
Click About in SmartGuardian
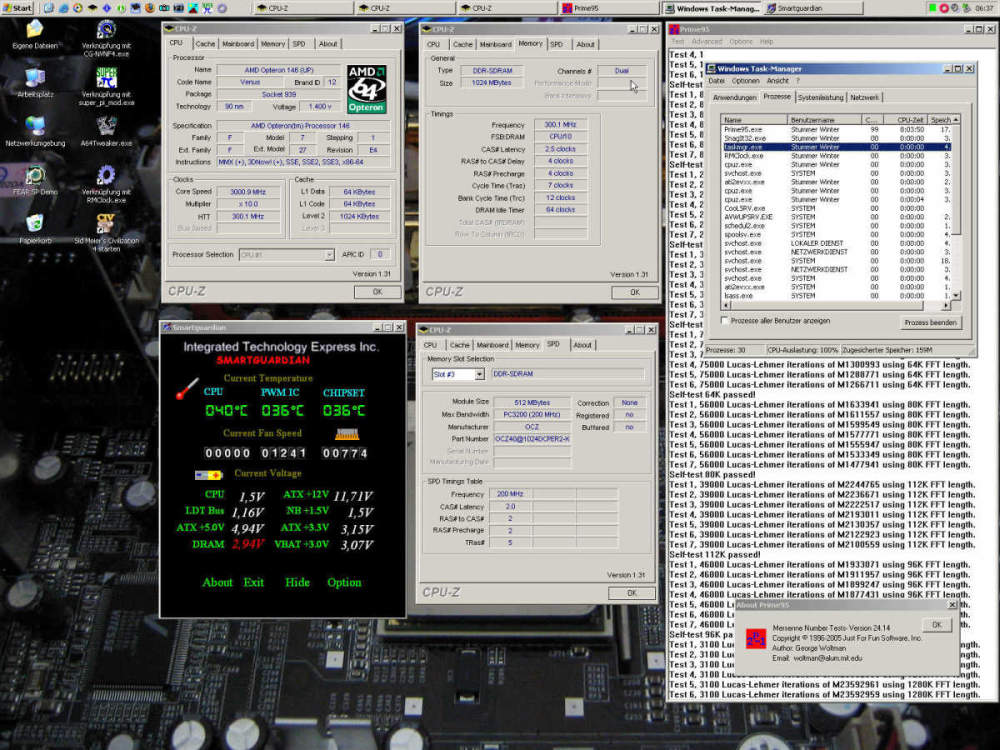[217, 582]
